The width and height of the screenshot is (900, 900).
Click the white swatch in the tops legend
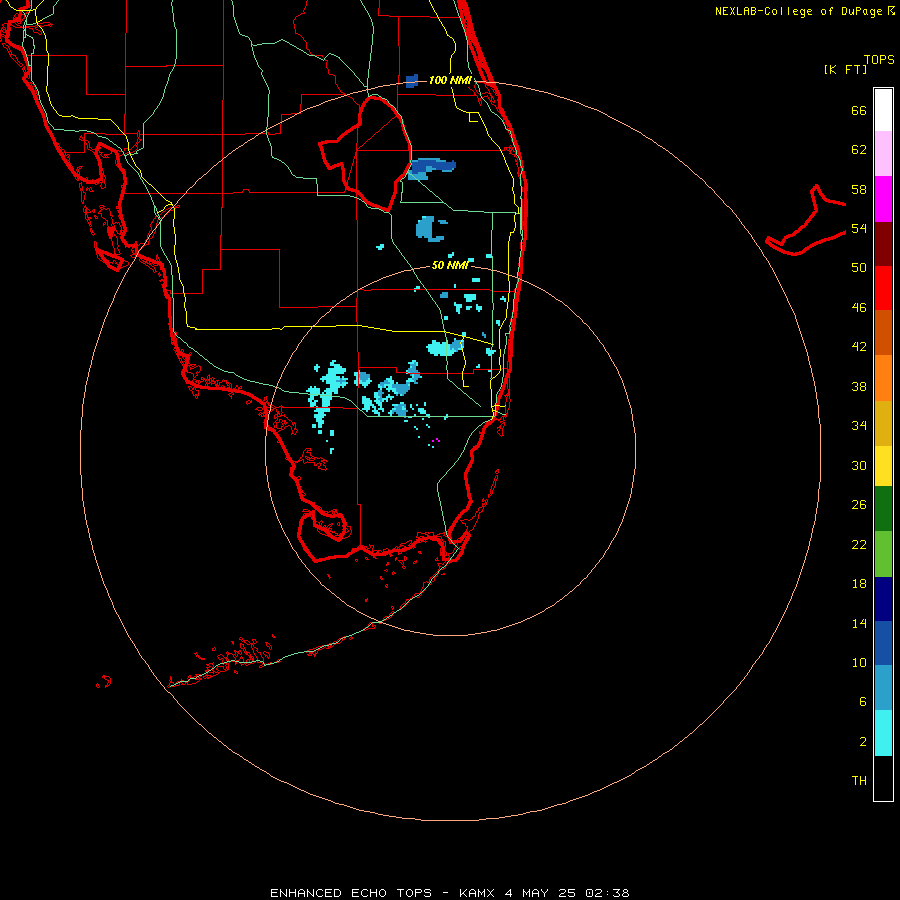point(883,110)
